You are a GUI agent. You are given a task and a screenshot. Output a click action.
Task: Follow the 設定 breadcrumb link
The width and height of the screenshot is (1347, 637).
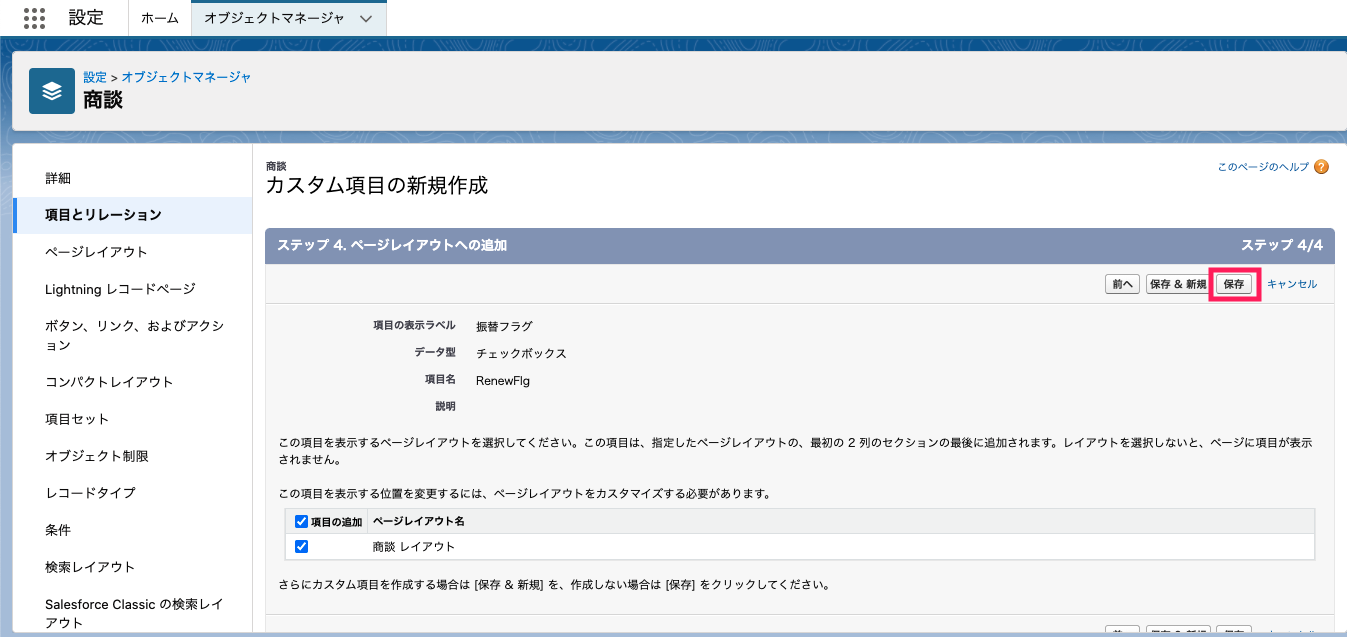point(95,77)
